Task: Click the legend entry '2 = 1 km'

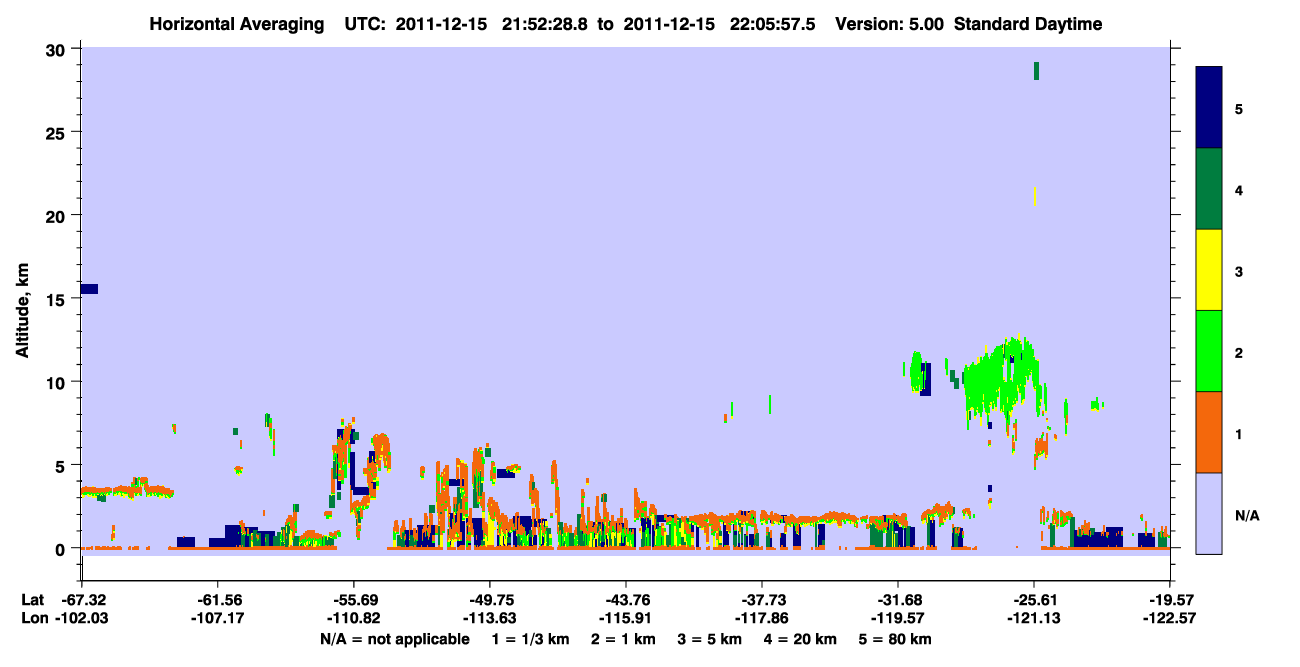Action: coord(623,639)
